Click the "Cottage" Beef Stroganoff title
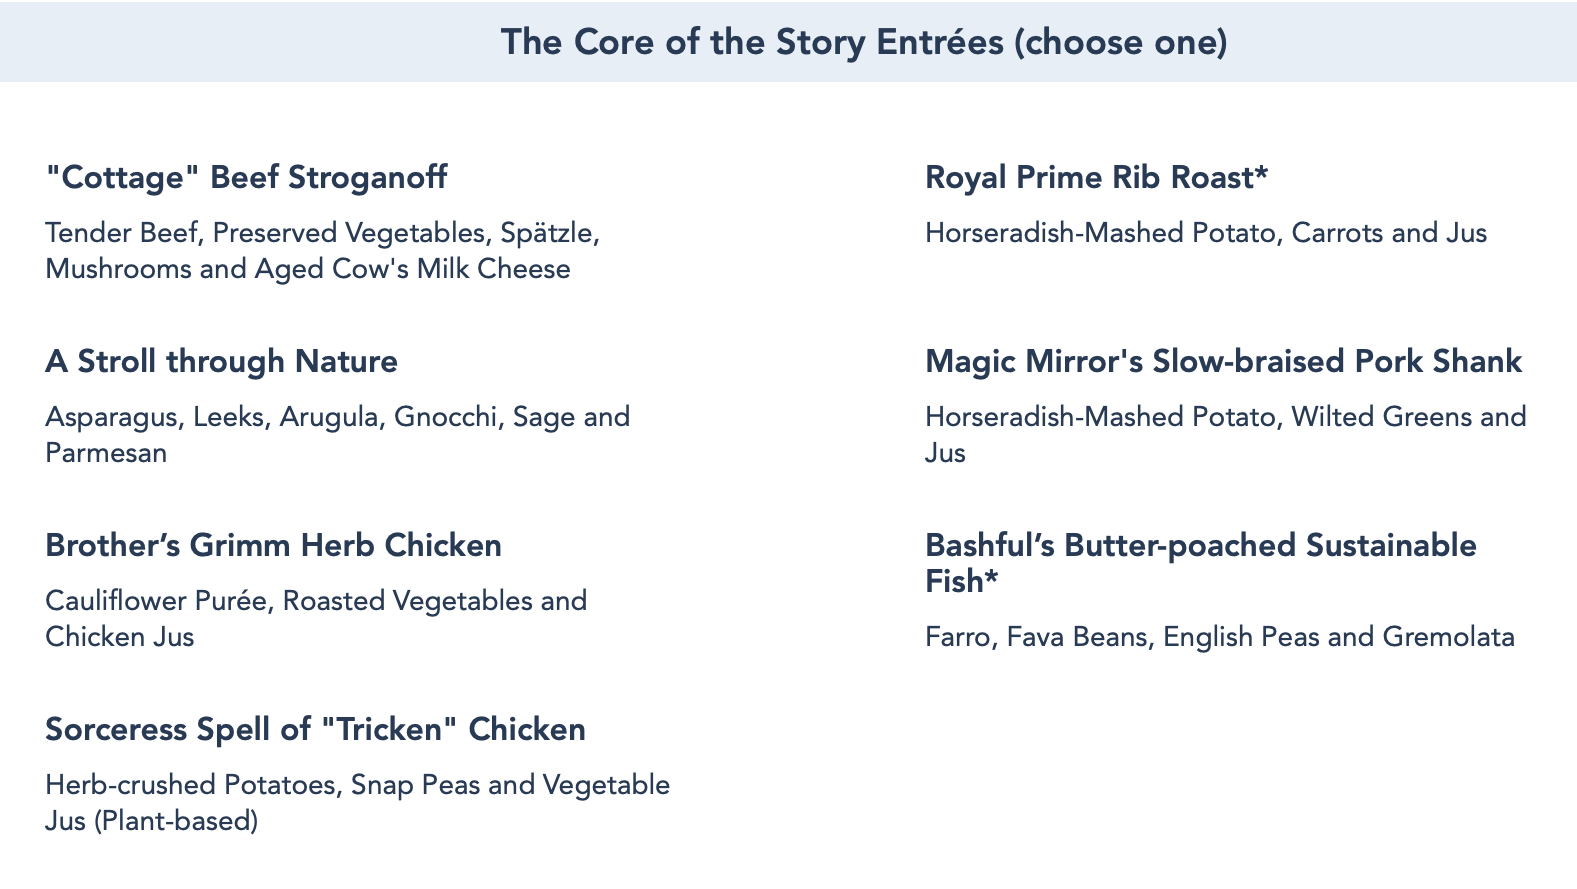1577x889 pixels. (x=246, y=178)
